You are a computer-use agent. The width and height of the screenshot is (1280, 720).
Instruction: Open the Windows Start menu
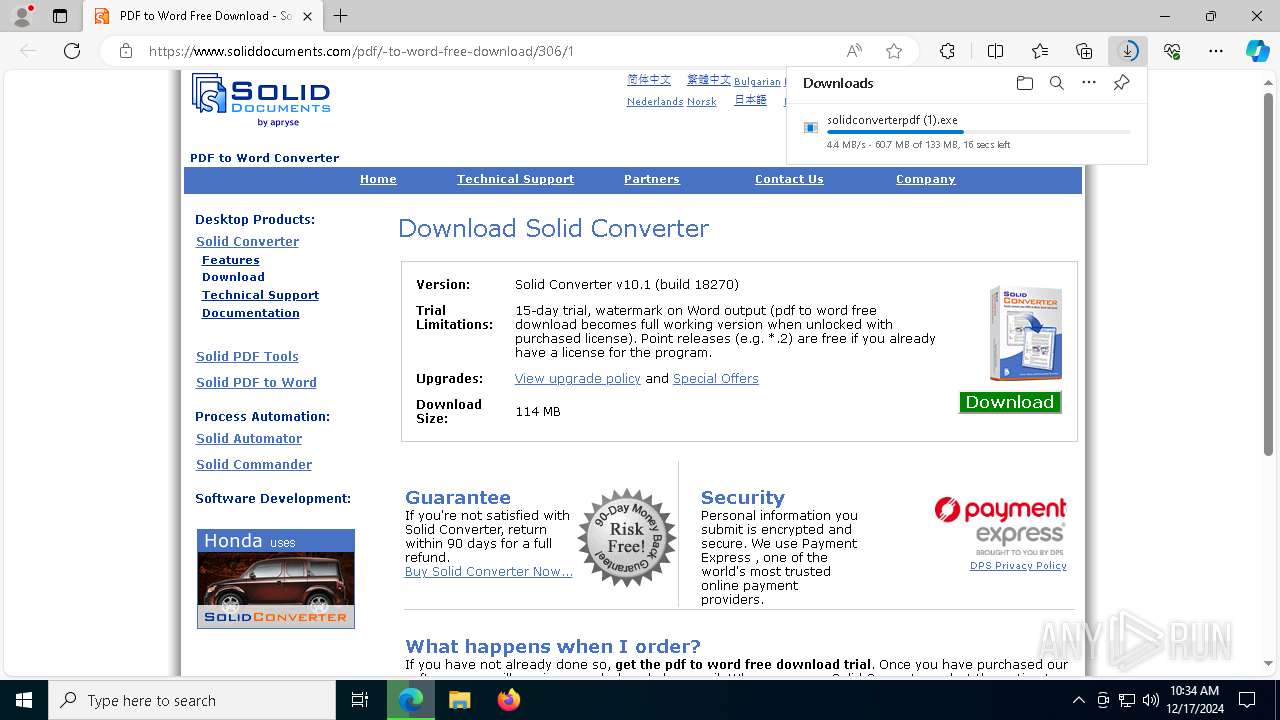(24, 700)
